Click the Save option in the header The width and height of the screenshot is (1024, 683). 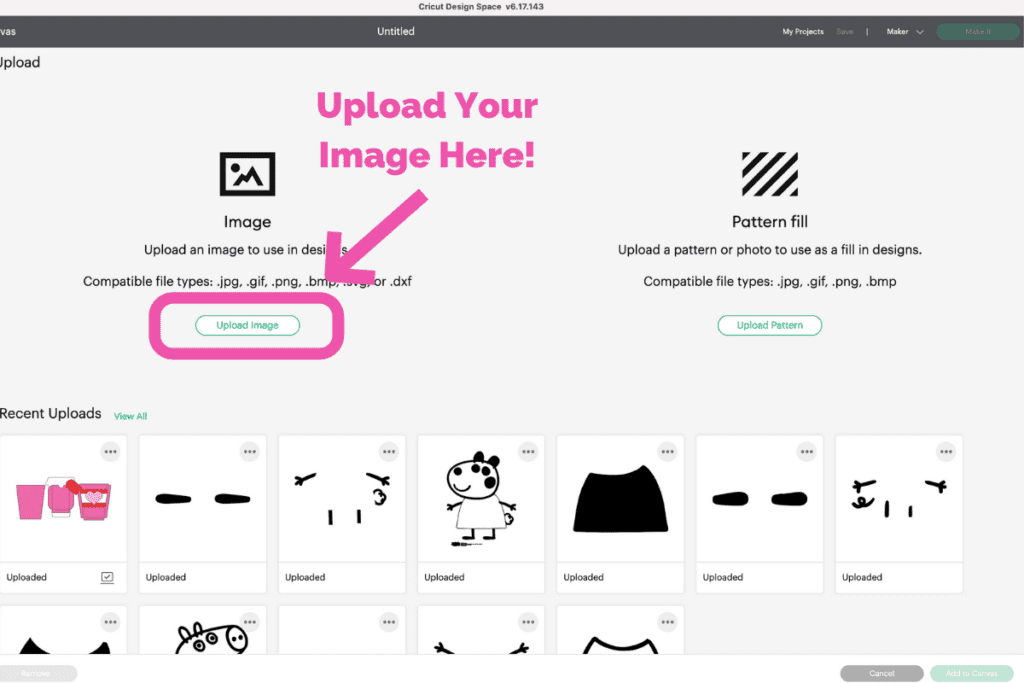(844, 31)
